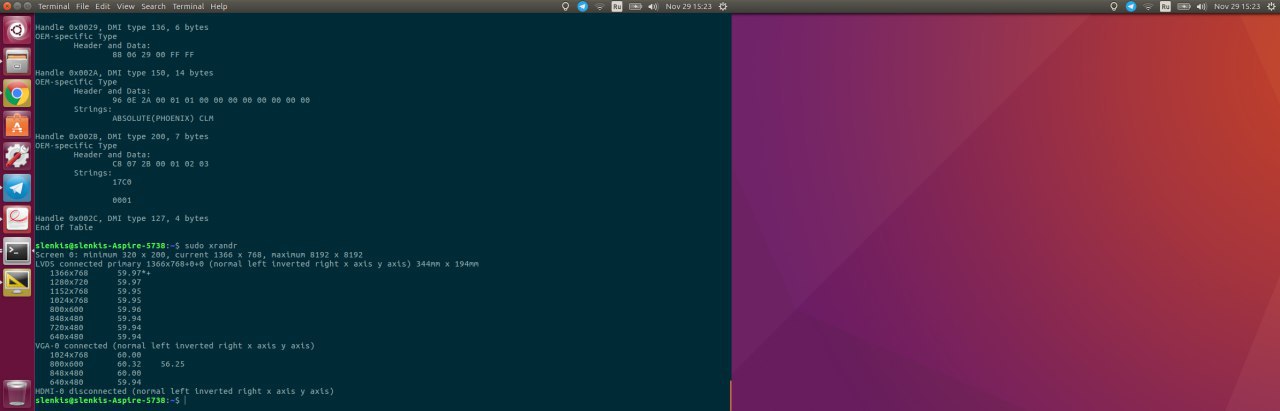This screenshot has height=411, width=1280.
Task: Click the 'ABSOLUTE(PHOENIX) CLM' string
Action: point(163,118)
